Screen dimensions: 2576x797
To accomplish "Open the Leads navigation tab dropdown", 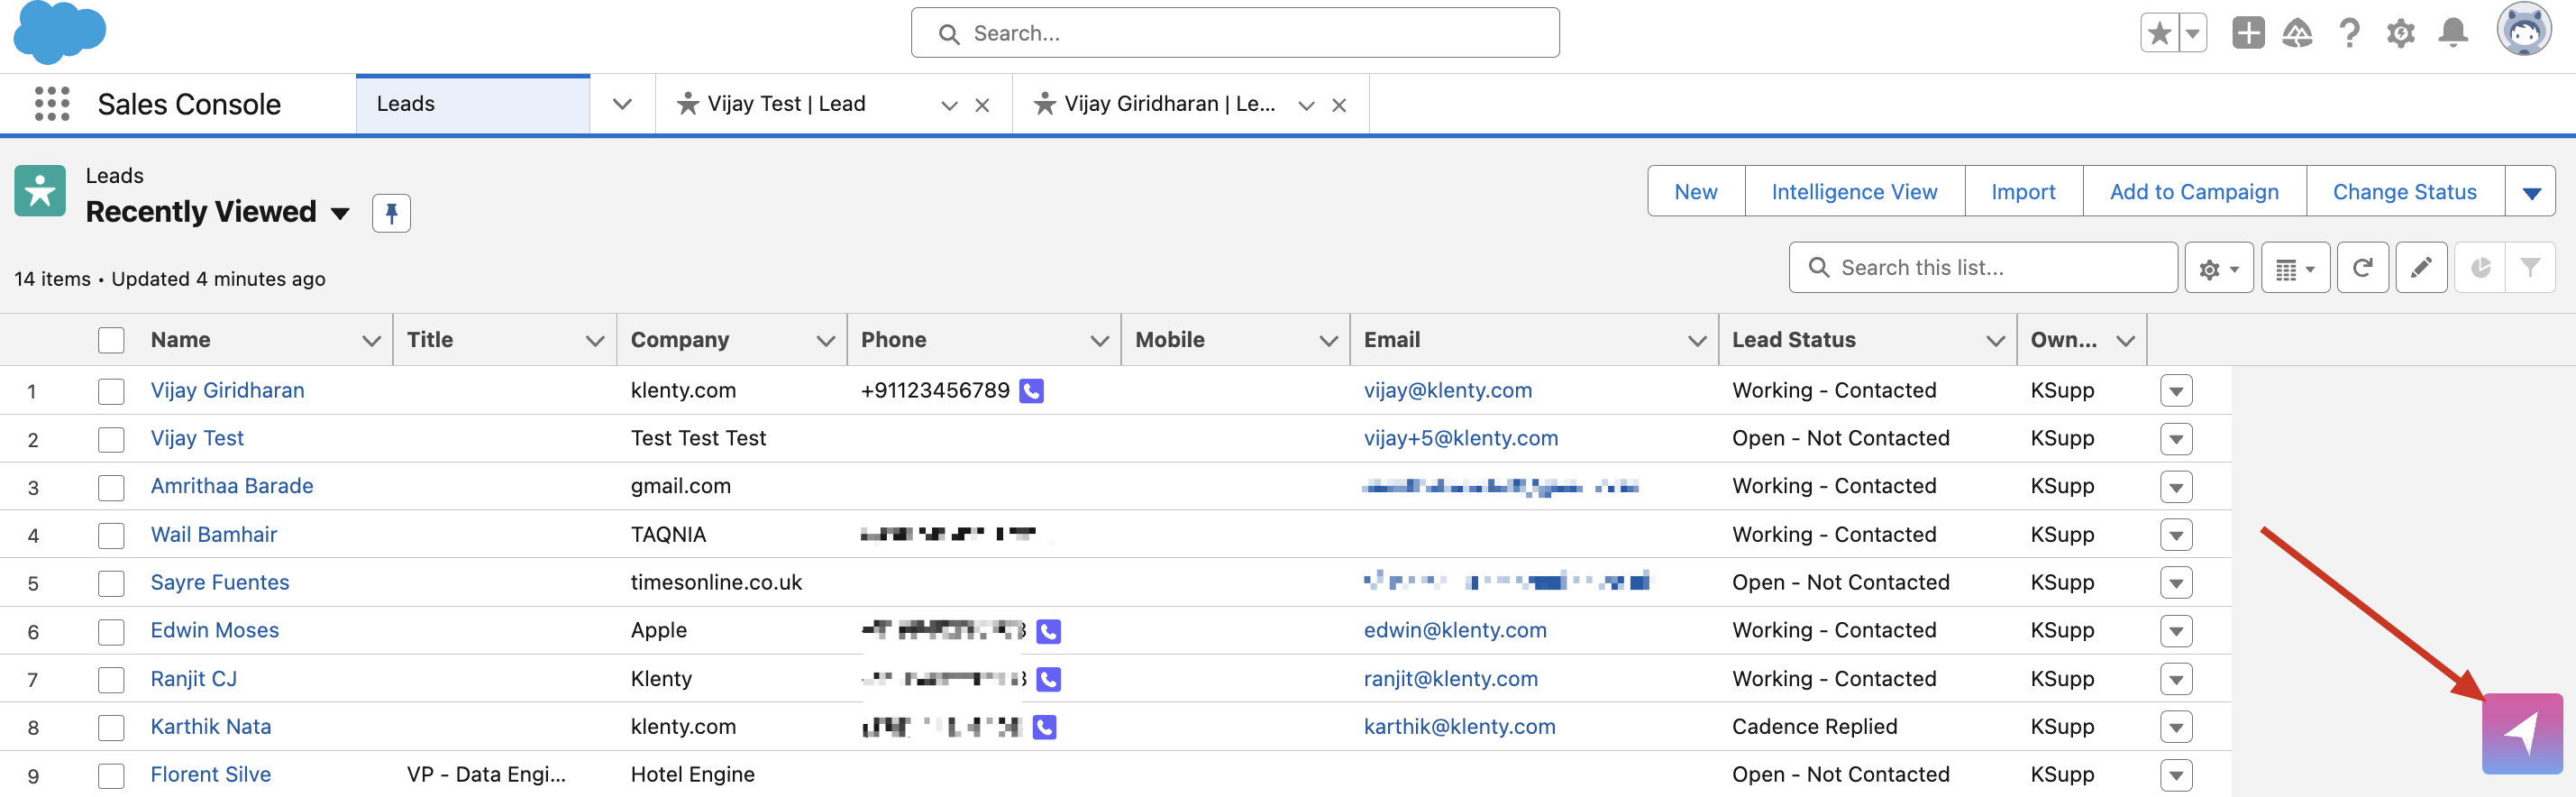I will pyautogui.click(x=622, y=104).
